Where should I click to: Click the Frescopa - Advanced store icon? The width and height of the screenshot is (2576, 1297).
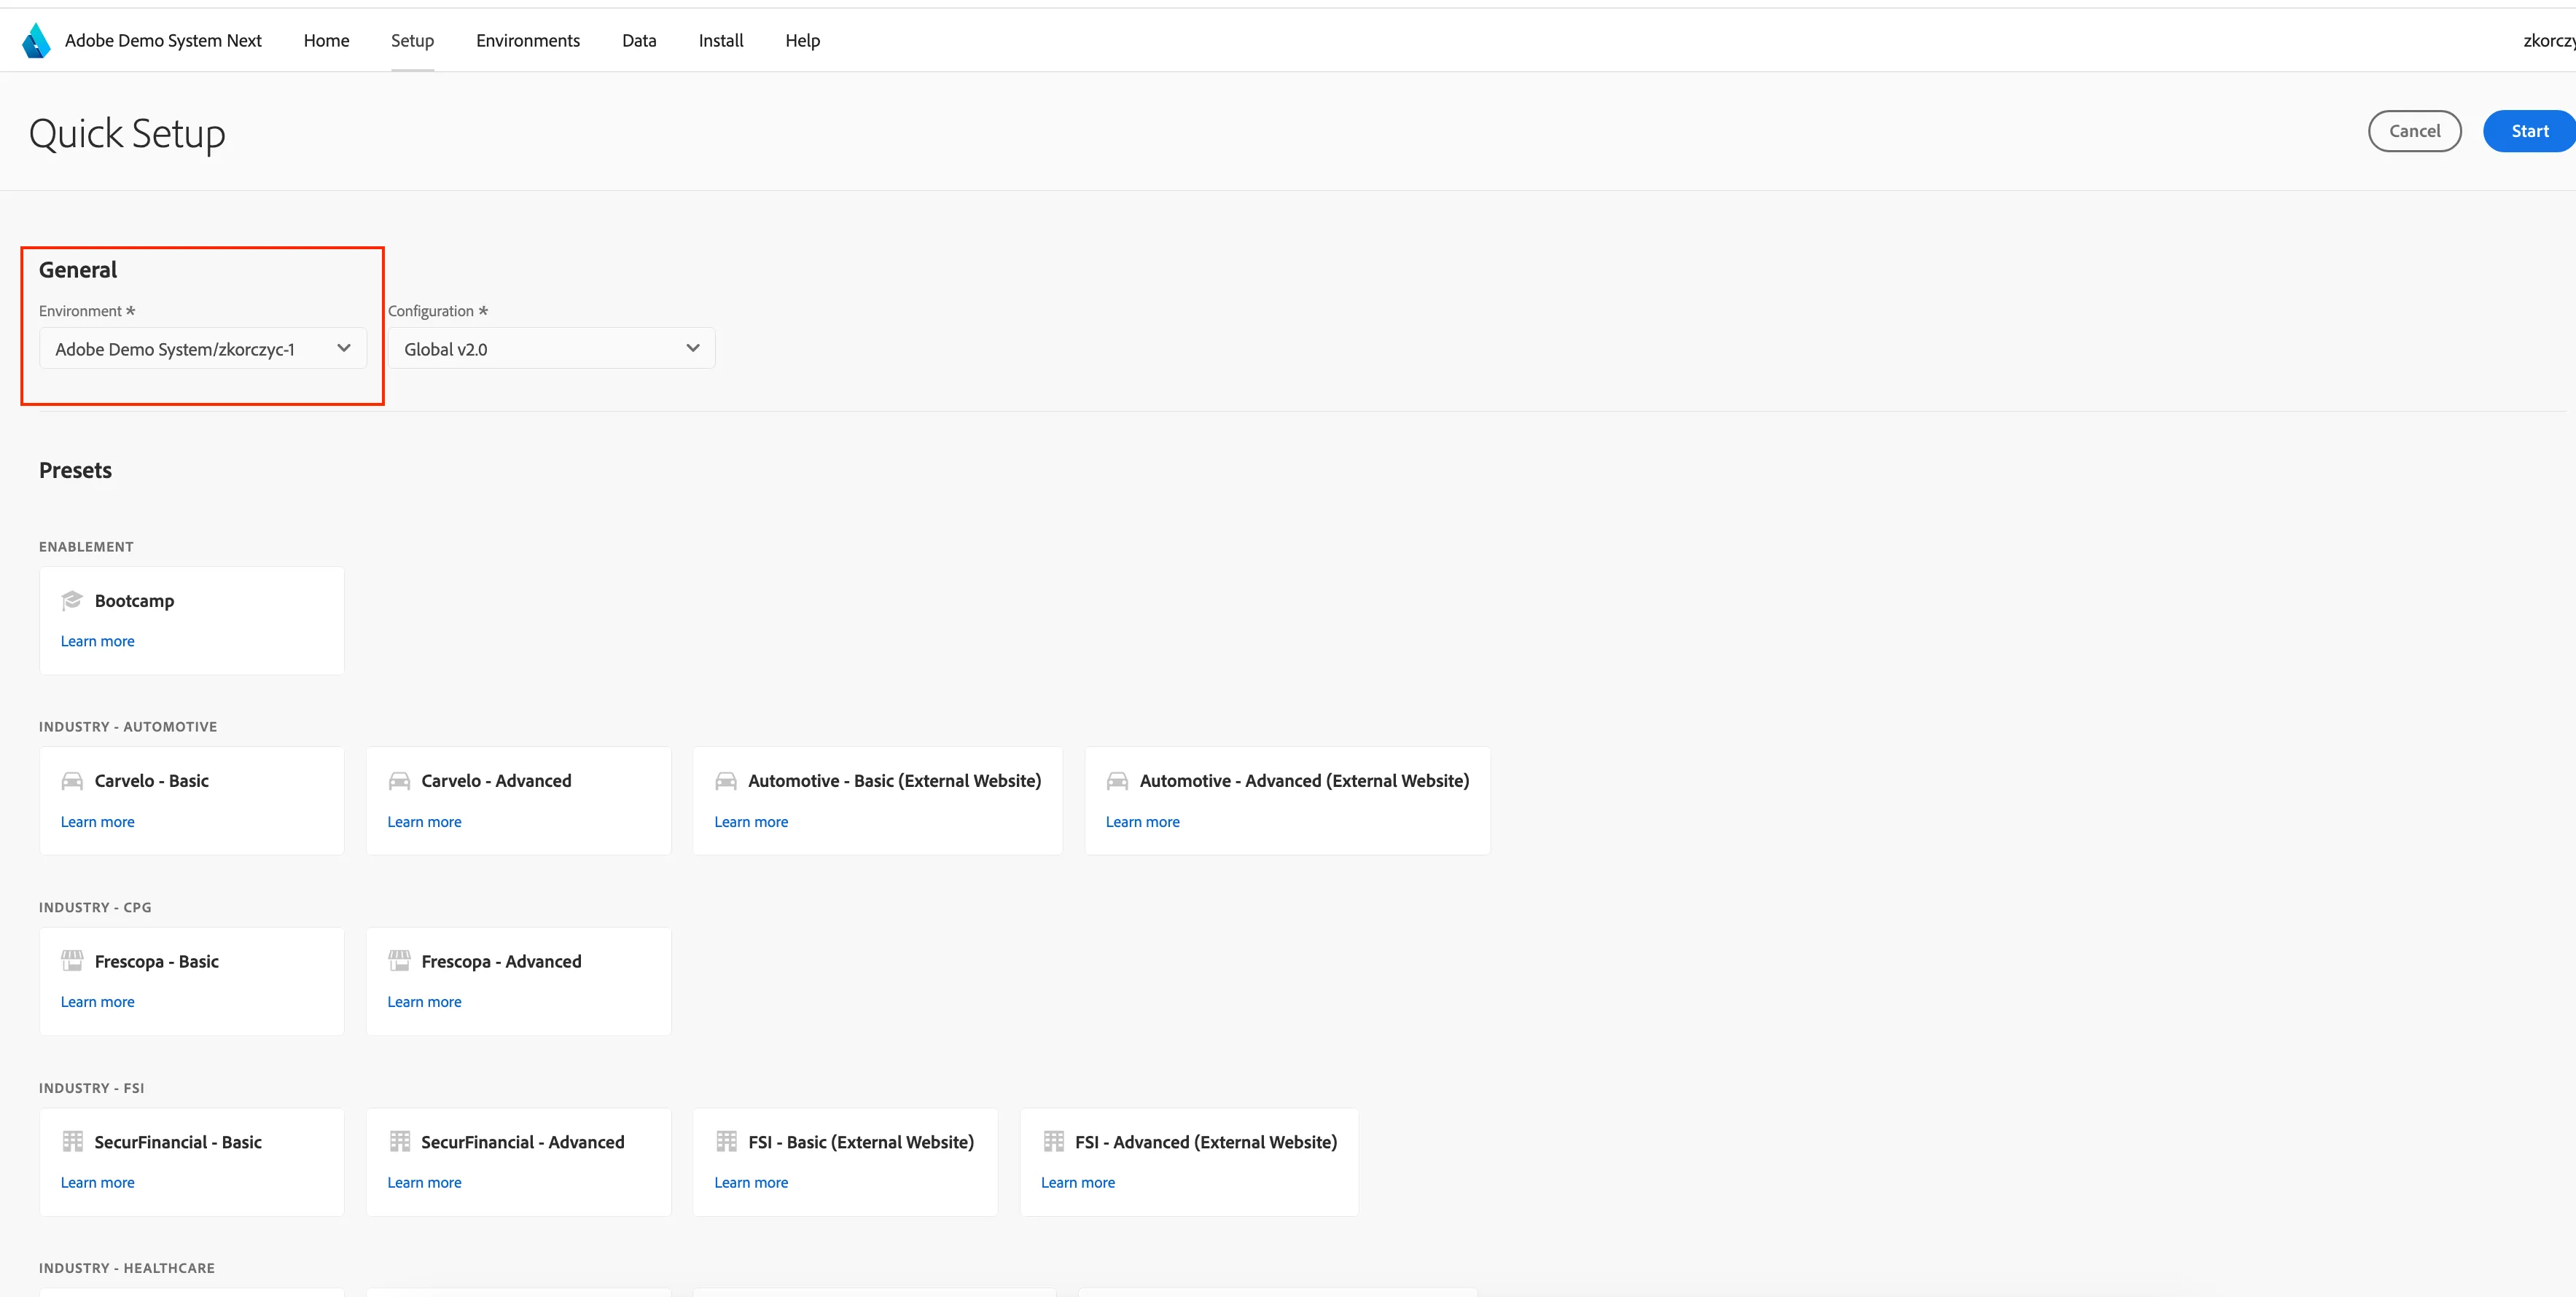click(x=399, y=961)
